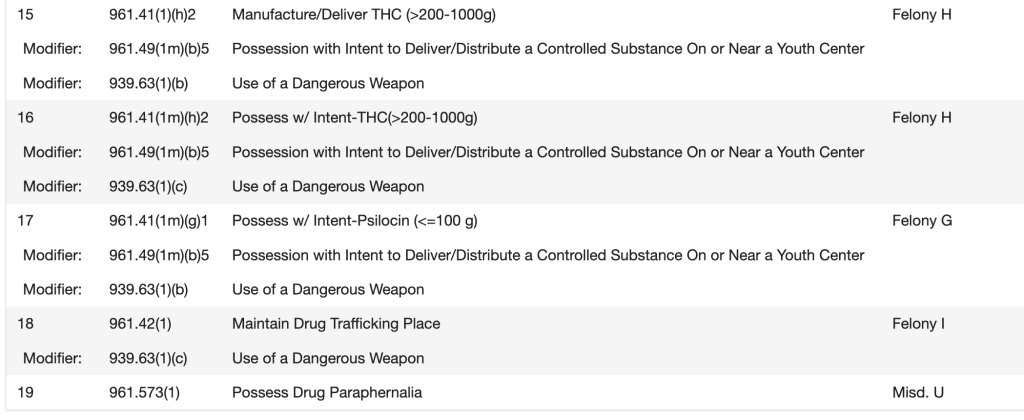Viewport: 1024px width, 420px height.
Task: Click count number 18 in the table
Action: pos(27,324)
